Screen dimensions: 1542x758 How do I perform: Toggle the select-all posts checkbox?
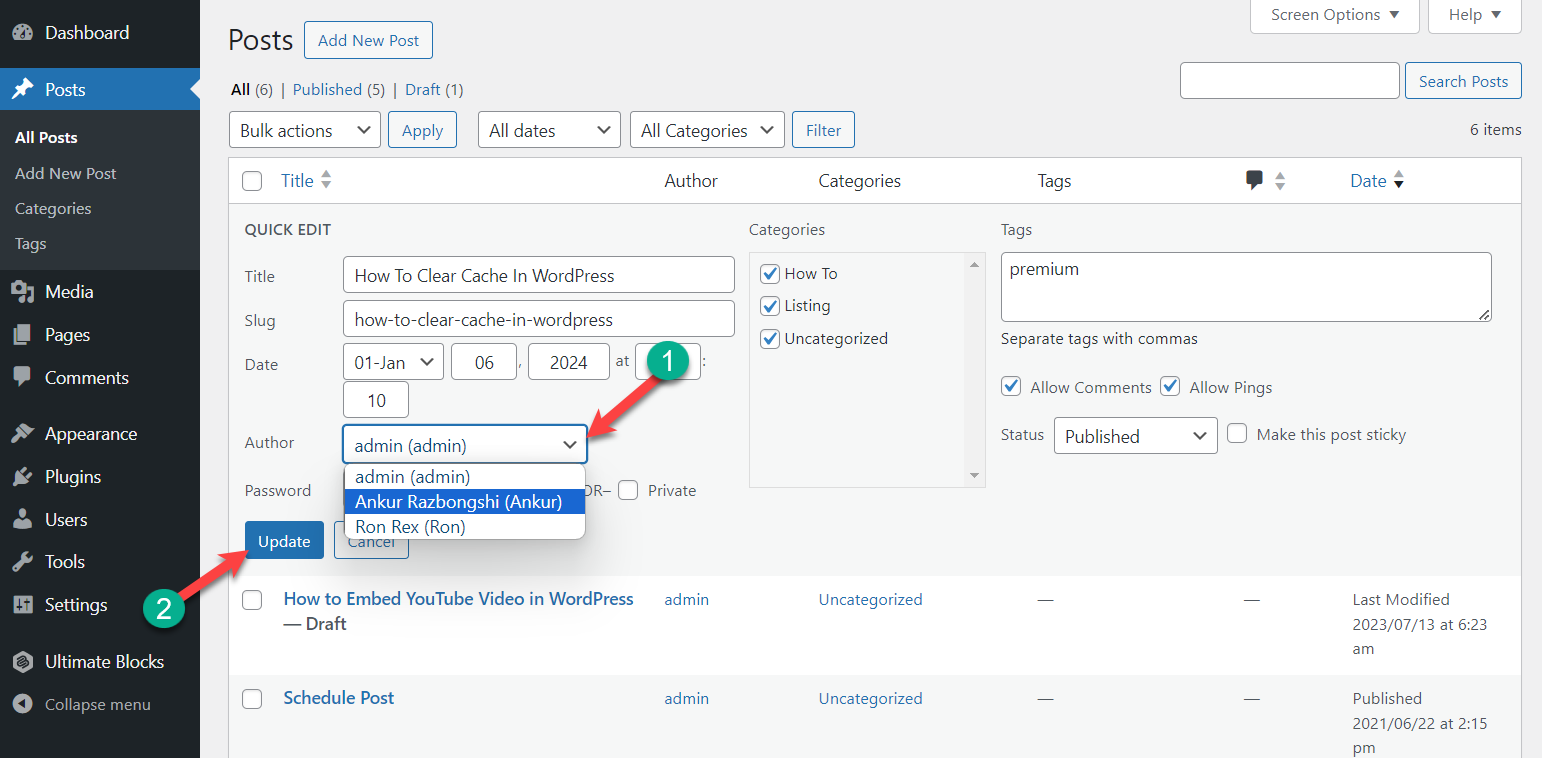coord(252,181)
